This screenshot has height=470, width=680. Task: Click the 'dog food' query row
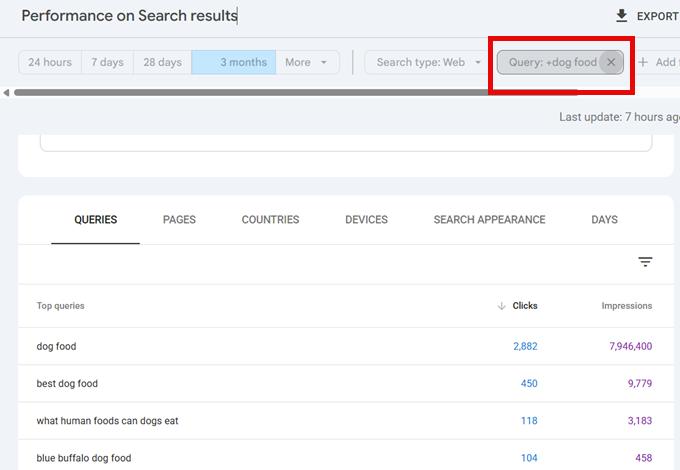(346, 346)
